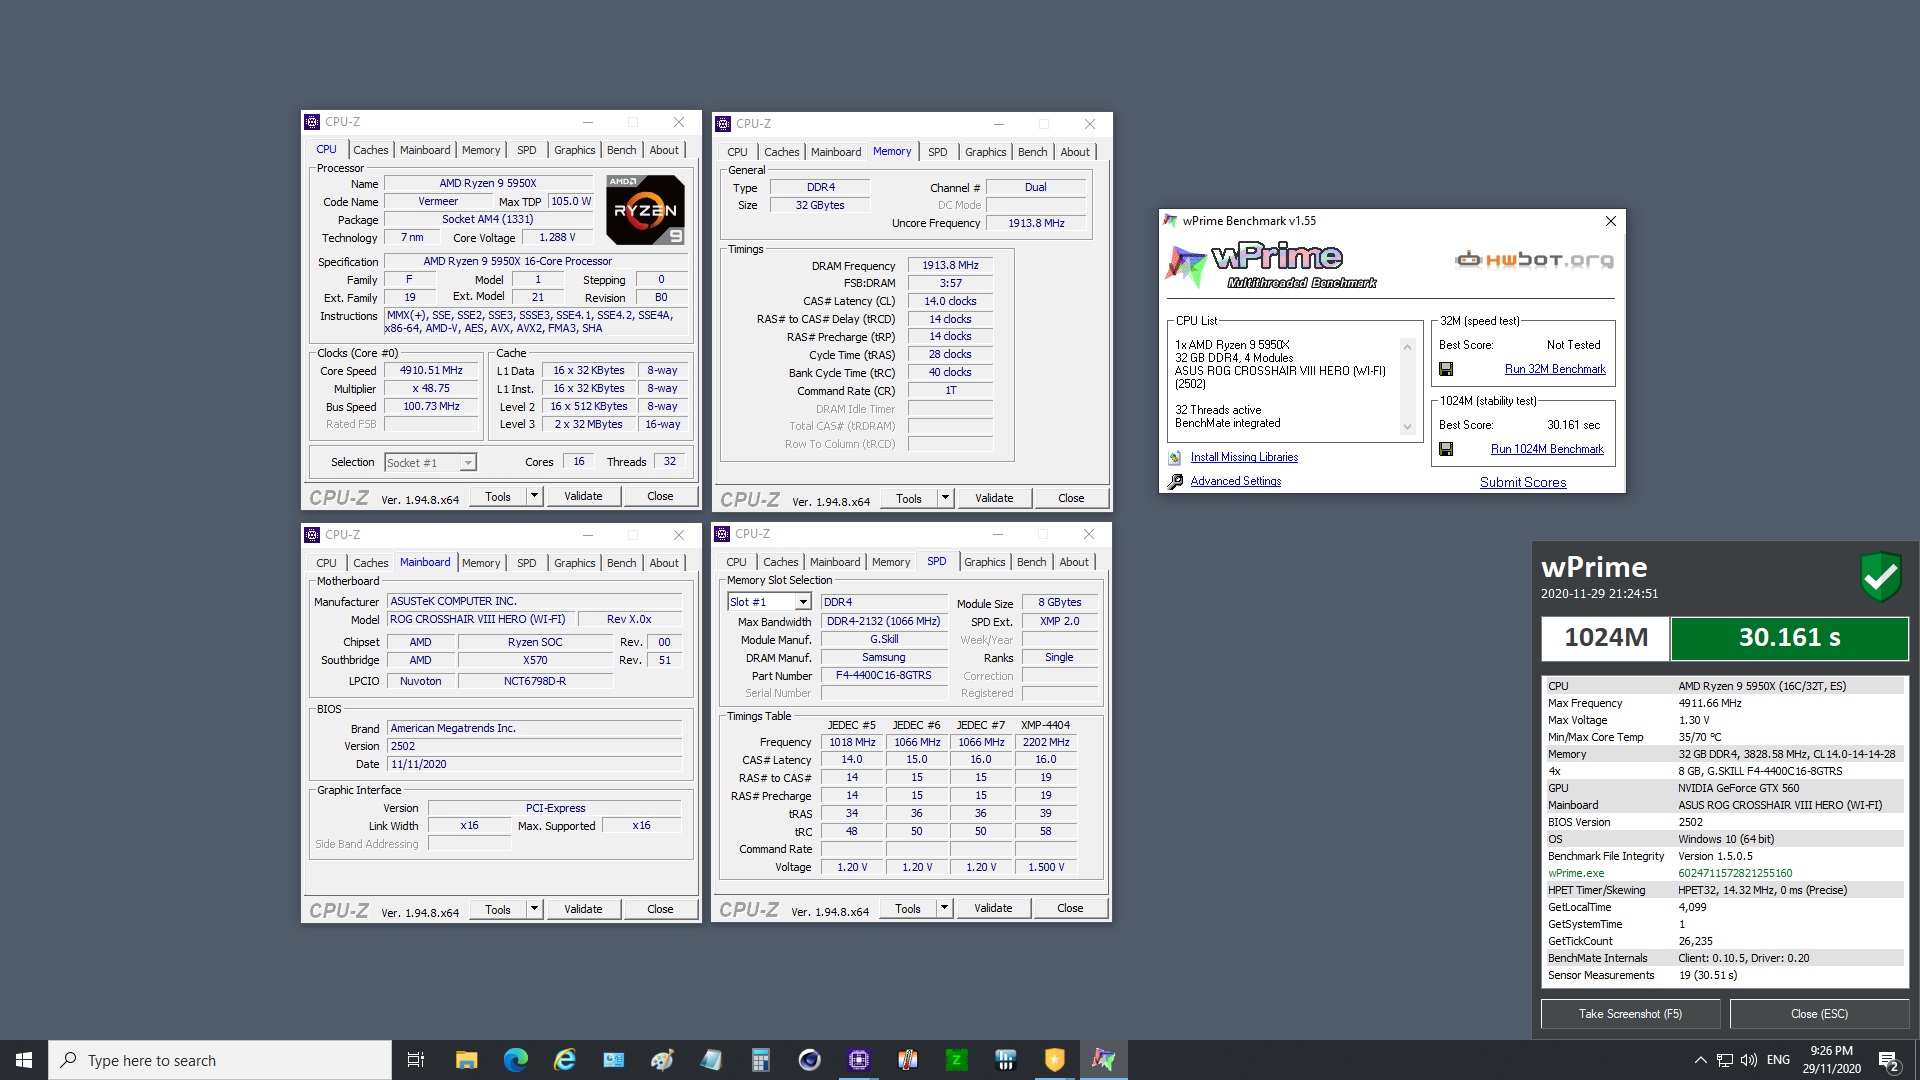Click the 30.161 s green result box
The height and width of the screenshot is (1080, 1920).
click(1789, 638)
